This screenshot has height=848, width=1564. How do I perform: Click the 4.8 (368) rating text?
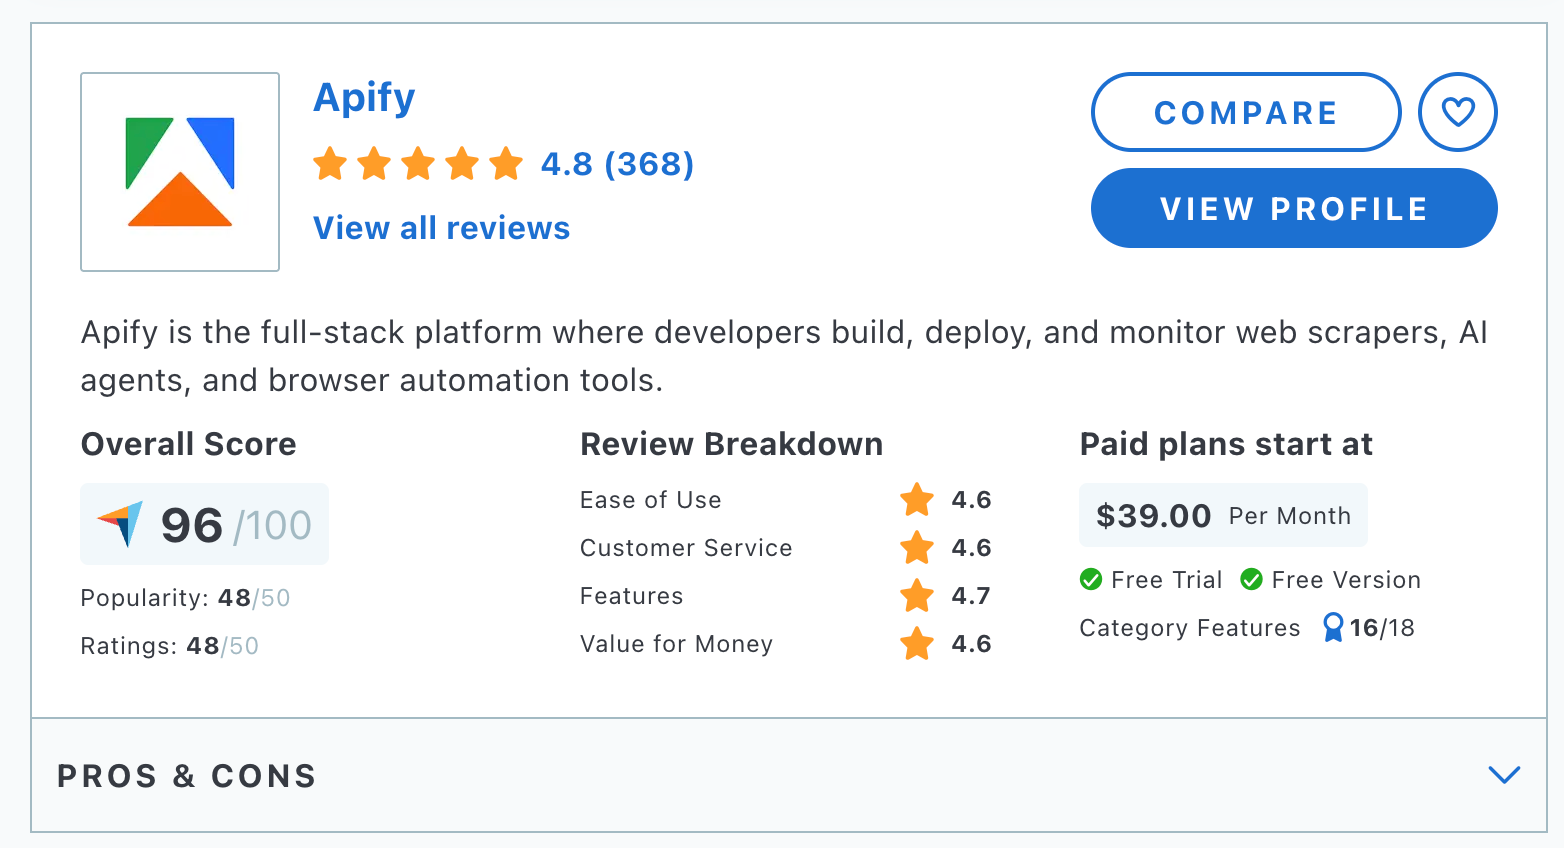616,163
